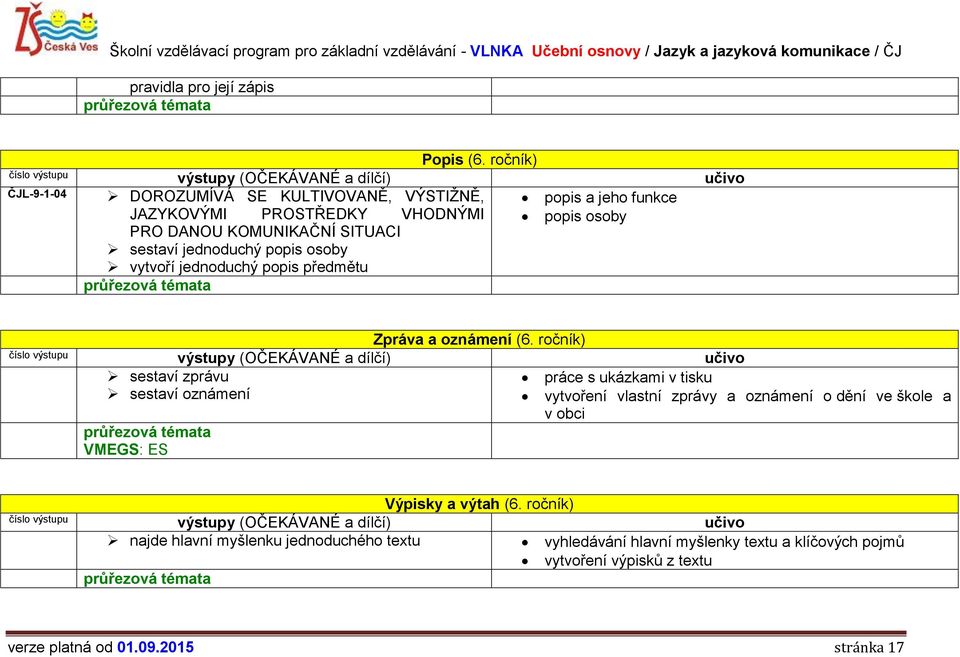Screen dimensions: 960x657
Task: Click 'sestaví jednoduchý popis osoby' line
Action: (238, 250)
